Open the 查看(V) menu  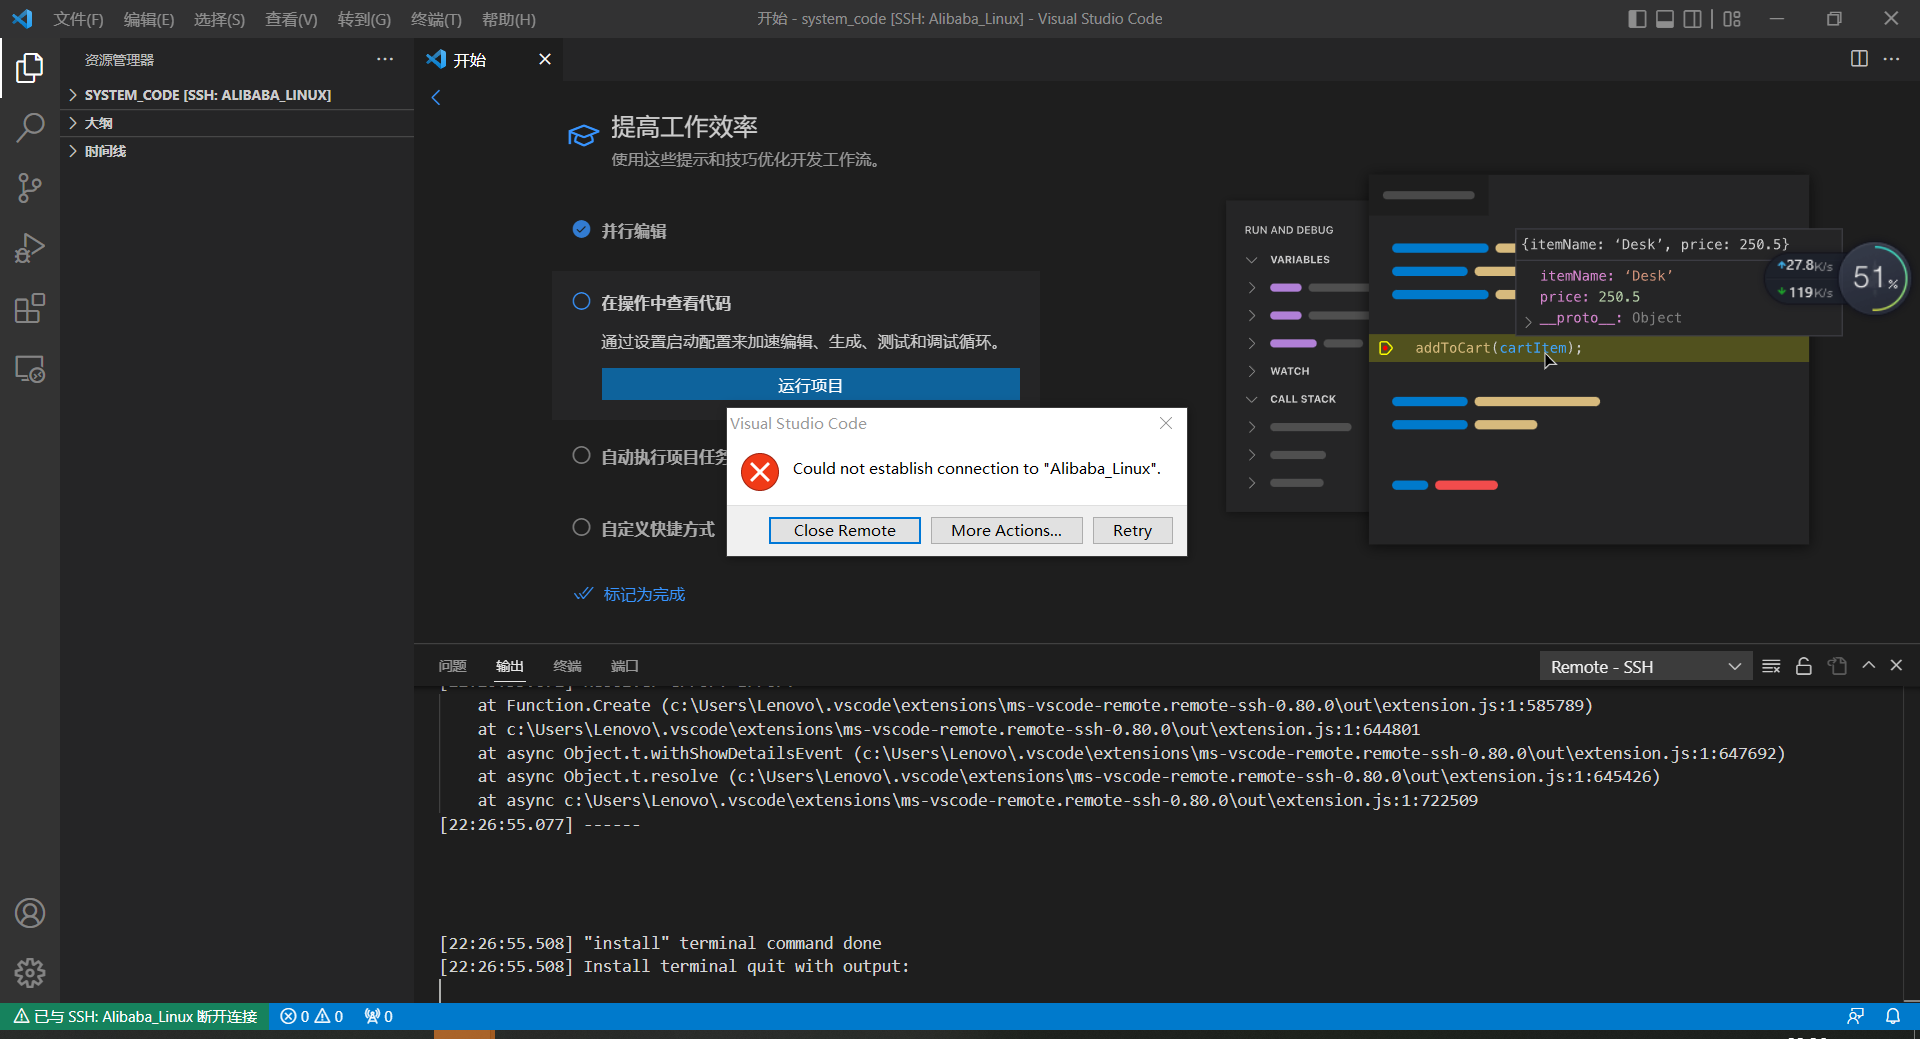[x=291, y=19]
